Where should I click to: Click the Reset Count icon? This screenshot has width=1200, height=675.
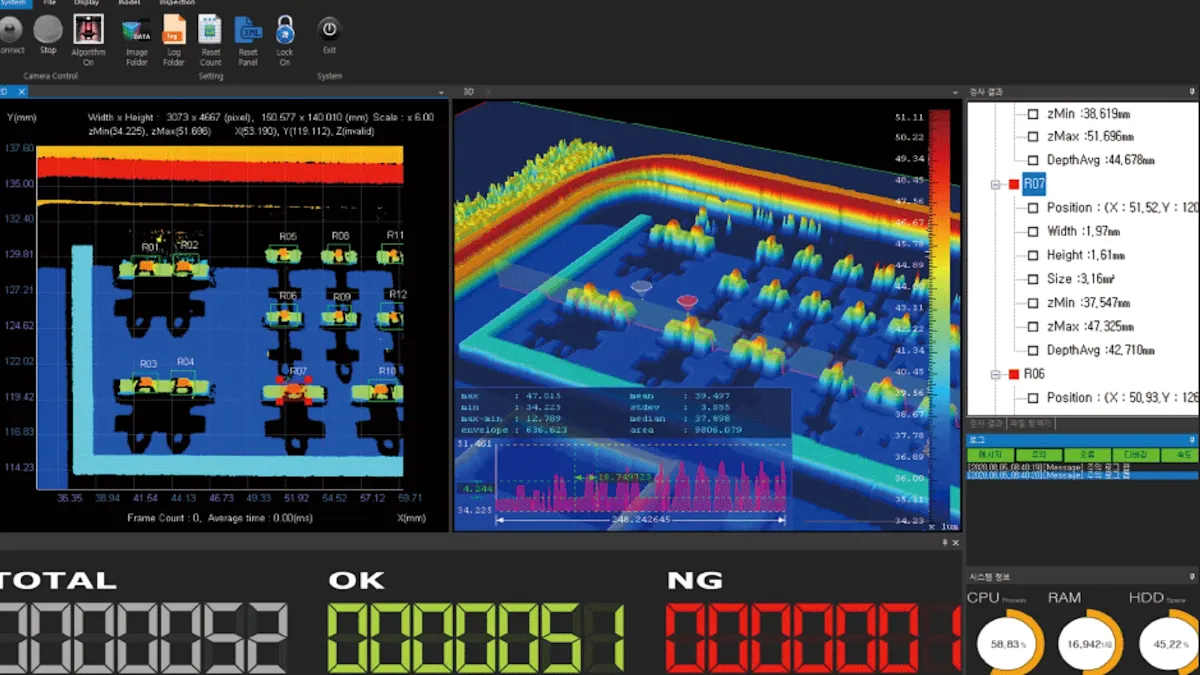click(x=210, y=29)
